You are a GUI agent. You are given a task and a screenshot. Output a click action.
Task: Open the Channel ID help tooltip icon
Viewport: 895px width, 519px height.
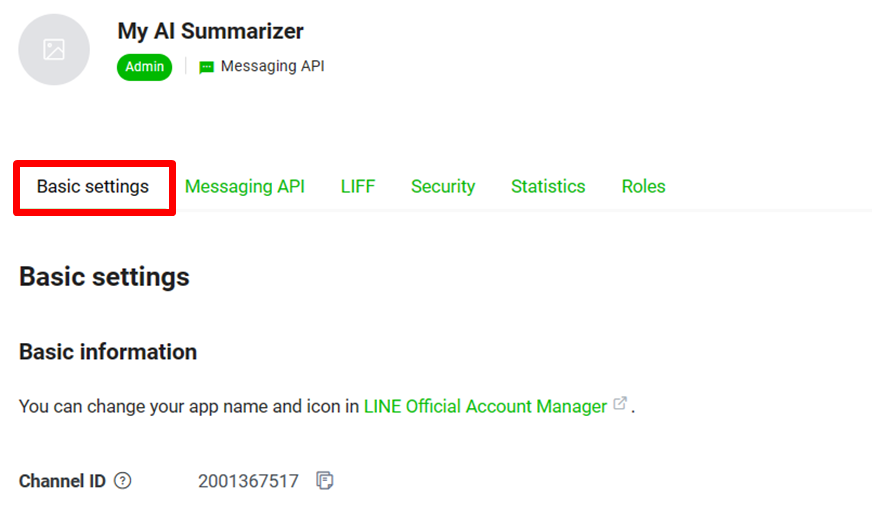[x=123, y=481]
